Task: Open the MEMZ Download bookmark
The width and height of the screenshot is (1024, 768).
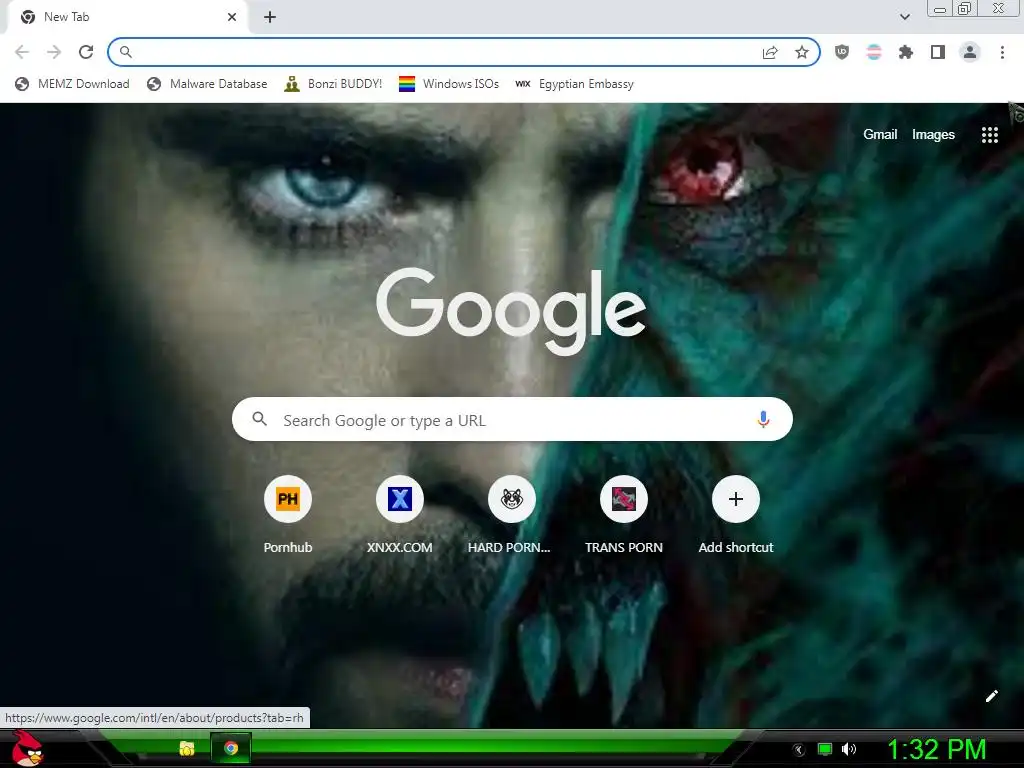Action: (x=72, y=84)
